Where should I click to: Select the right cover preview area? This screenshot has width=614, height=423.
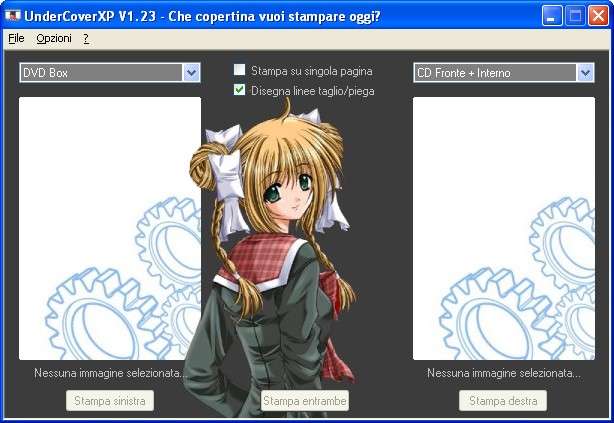click(x=504, y=228)
